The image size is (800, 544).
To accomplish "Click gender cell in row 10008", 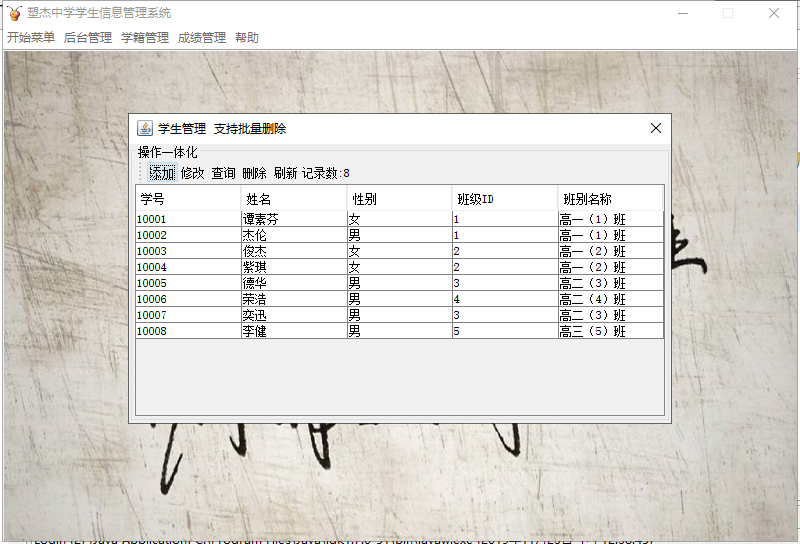I will [399, 331].
